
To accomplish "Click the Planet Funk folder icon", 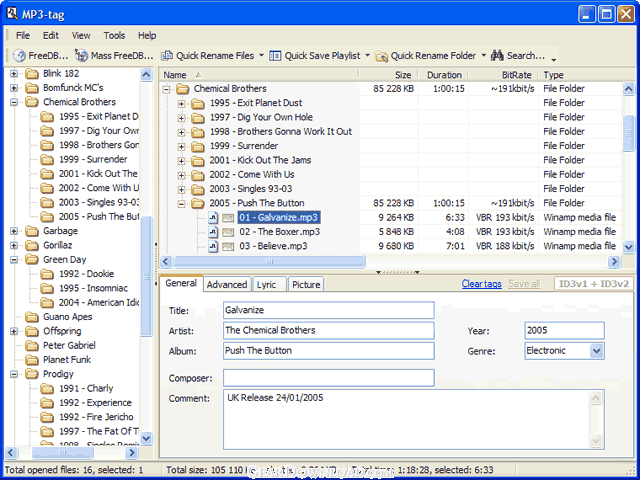I will tap(31, 360).
